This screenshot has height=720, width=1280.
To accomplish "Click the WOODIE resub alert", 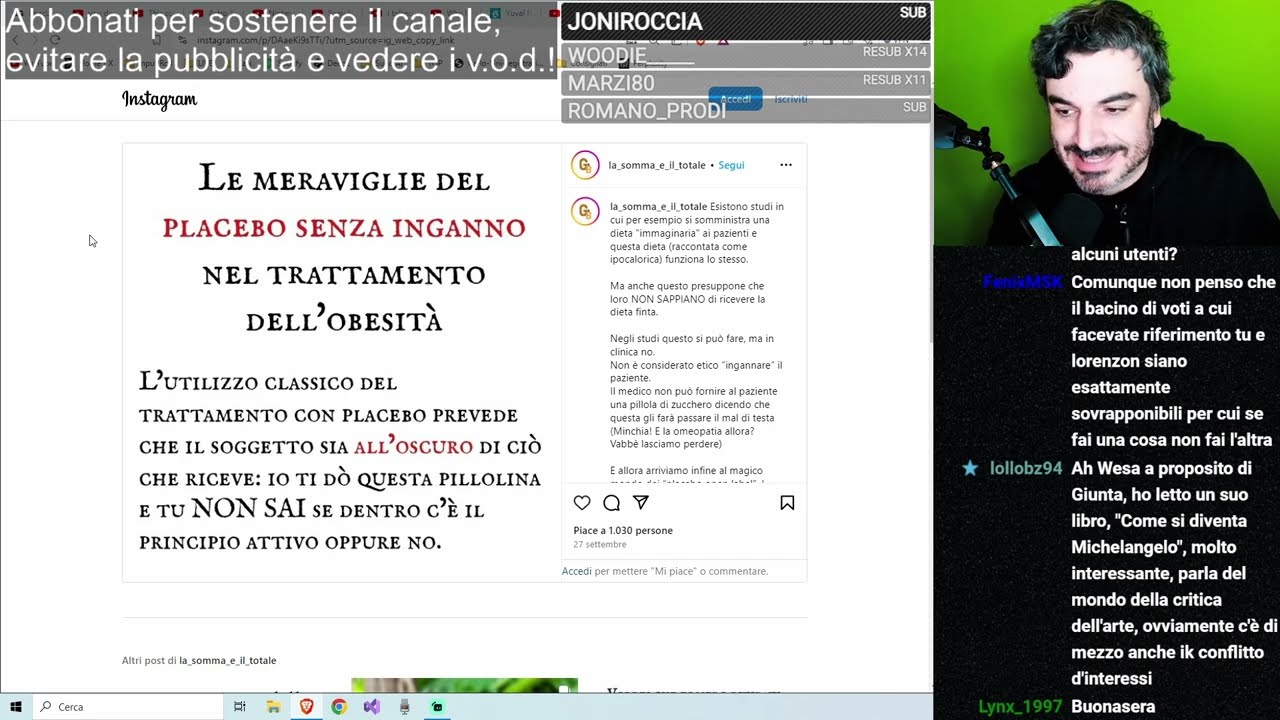I will click(x=746, y=54).
